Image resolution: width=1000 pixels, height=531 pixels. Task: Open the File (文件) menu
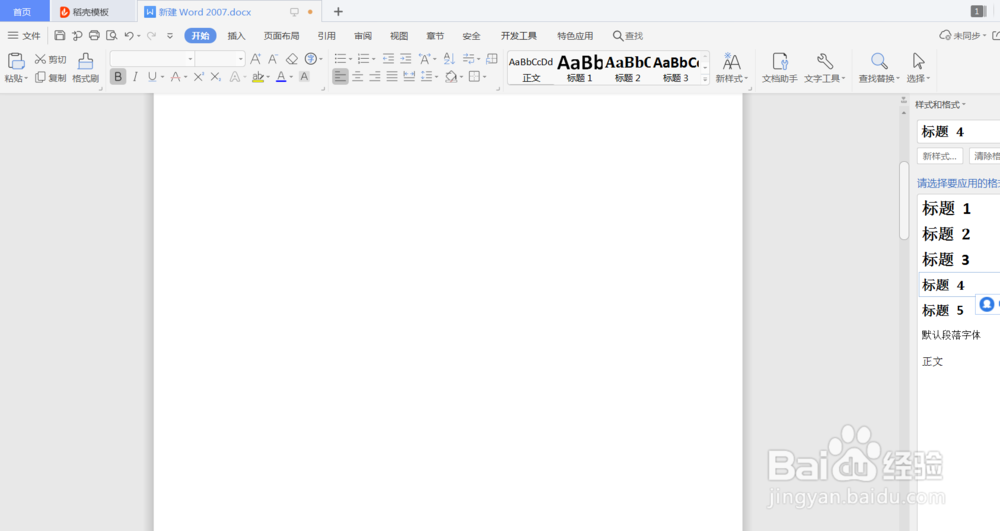click(24, 36)
